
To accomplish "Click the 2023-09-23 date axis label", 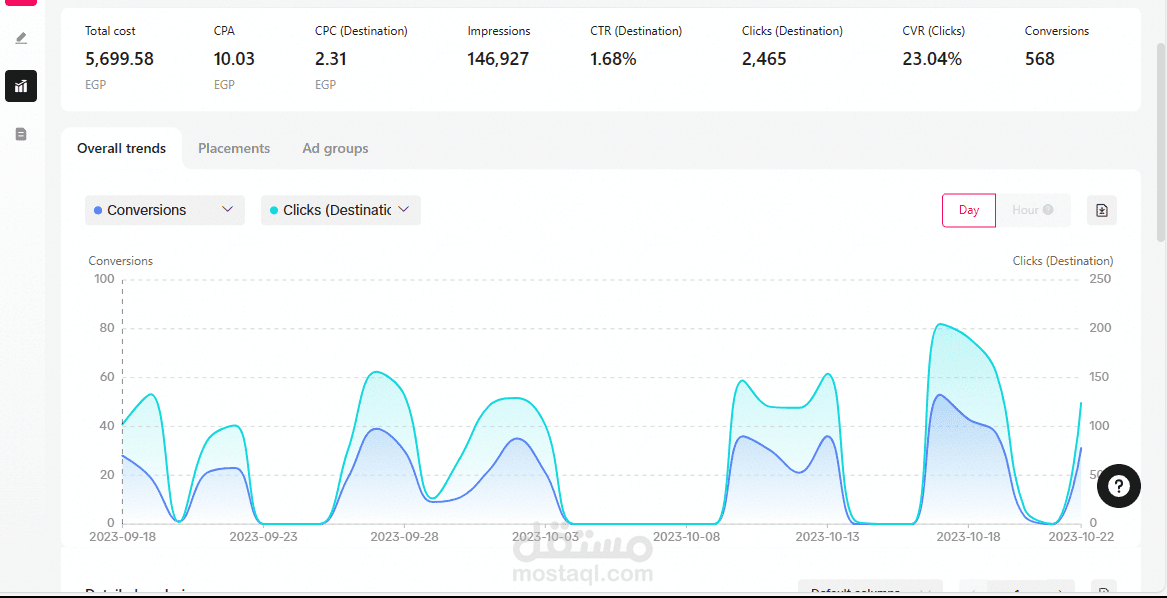I will coord(263,535).
